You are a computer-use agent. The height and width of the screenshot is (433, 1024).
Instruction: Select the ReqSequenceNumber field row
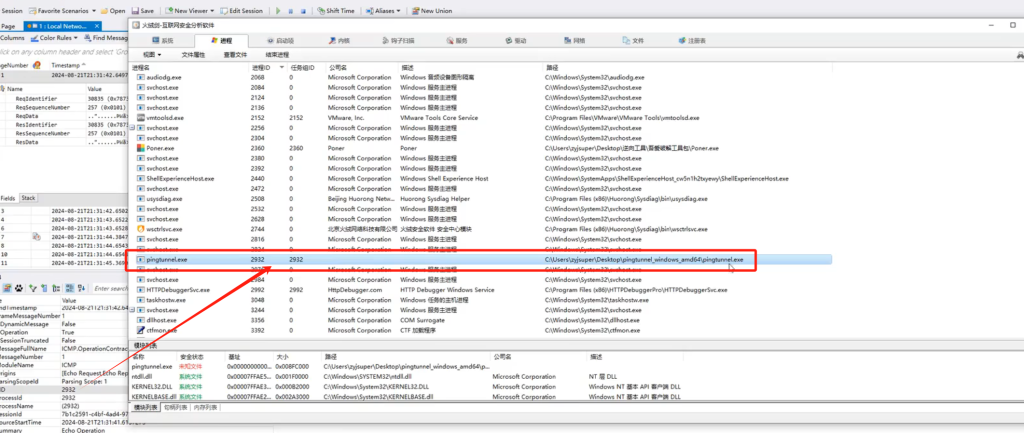(x=65, y=108)
